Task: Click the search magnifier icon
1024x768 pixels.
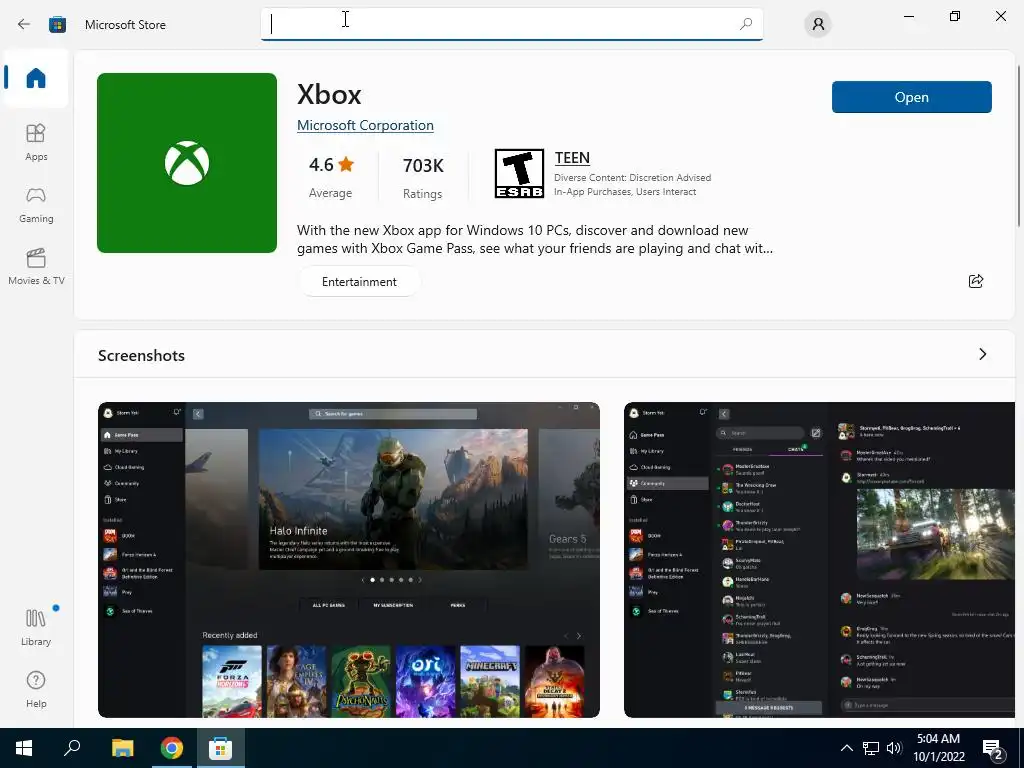Action: 746,24
